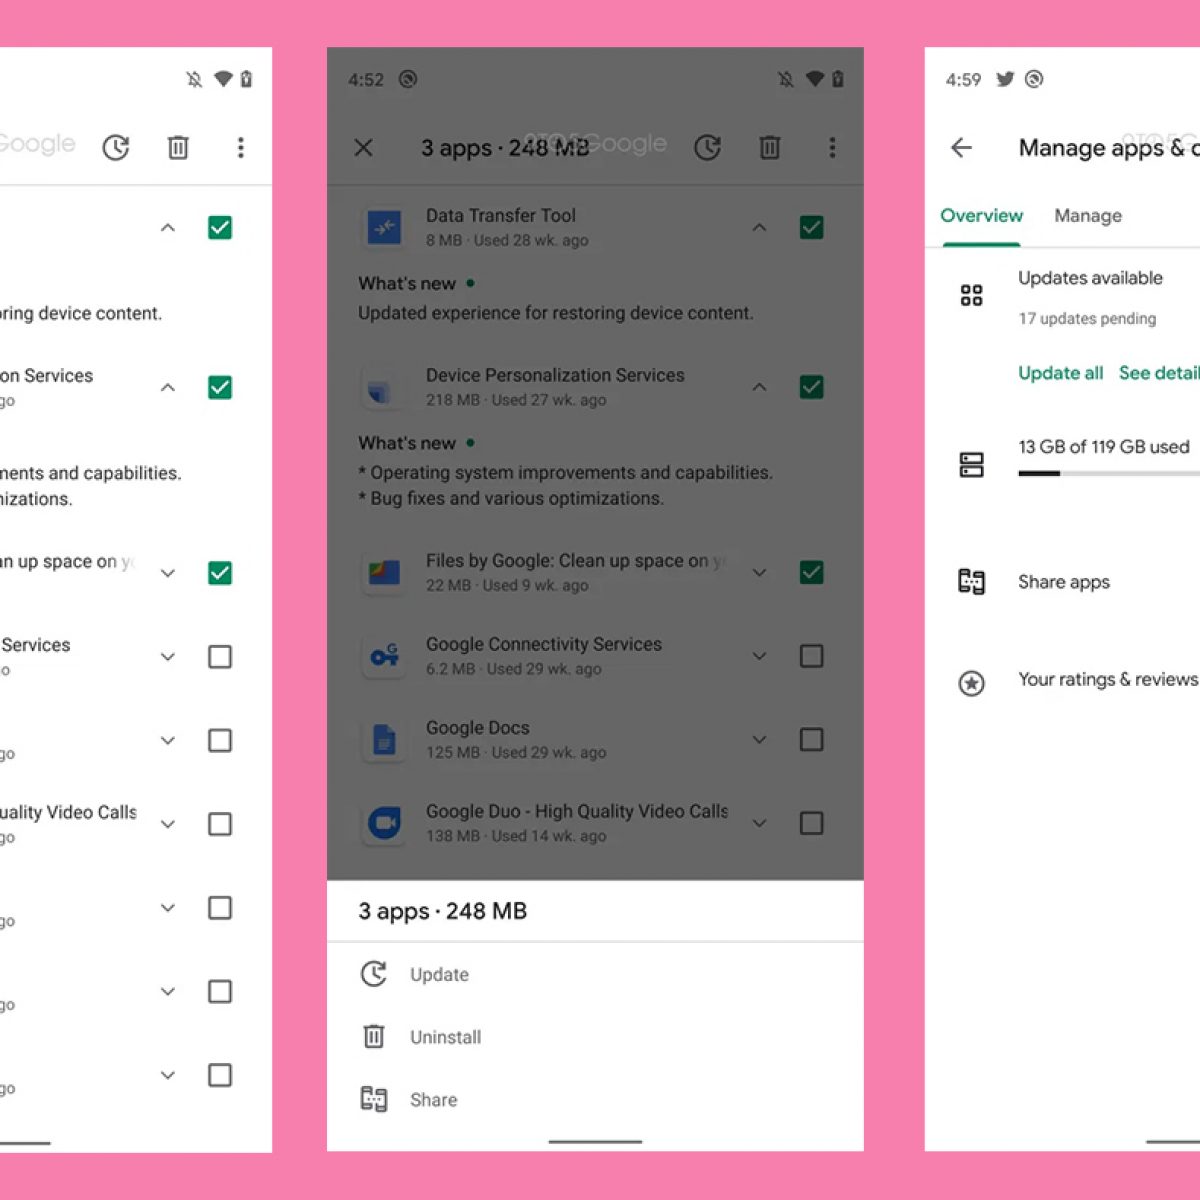Uncheck Device Personalization Services checkbox
Screen dimensions: 1200x1200
812,387
